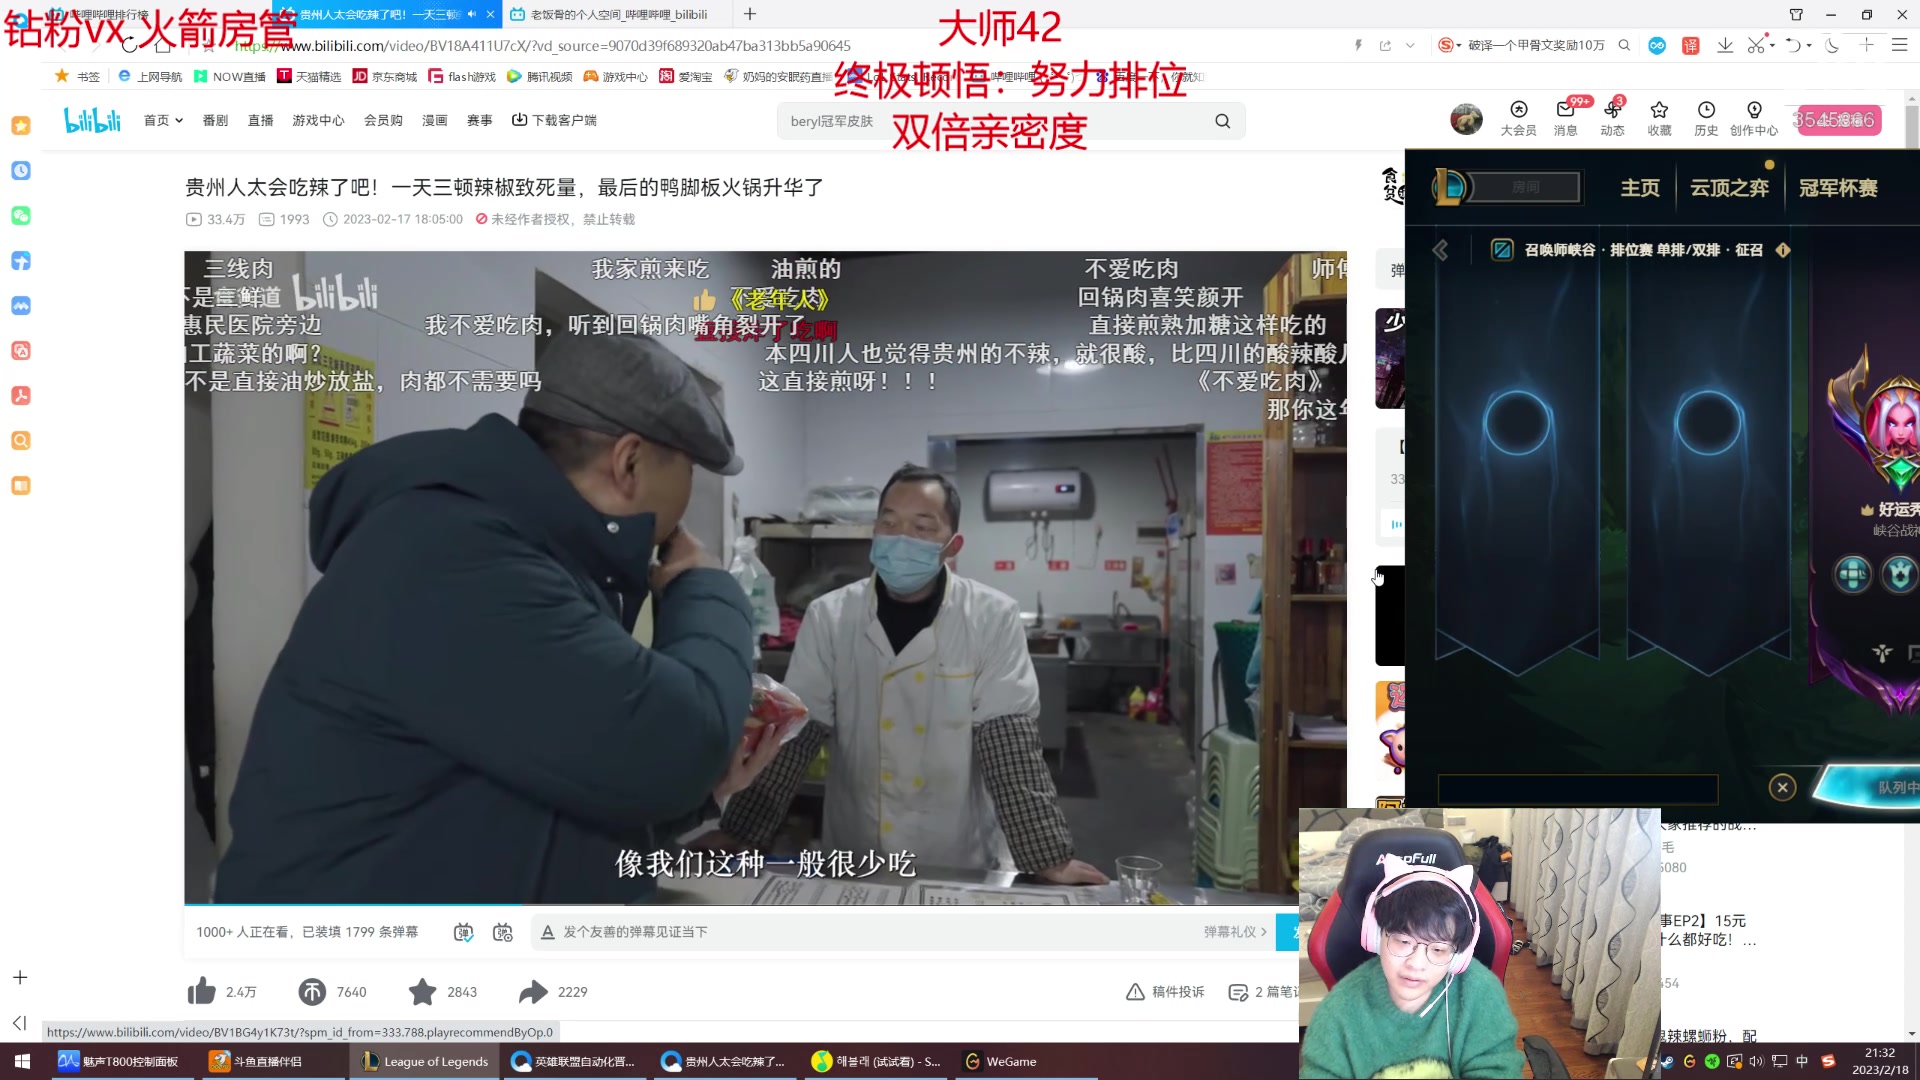
Task: Expand the scissors tool dropdown arrow
Action: coord(1772,46)
